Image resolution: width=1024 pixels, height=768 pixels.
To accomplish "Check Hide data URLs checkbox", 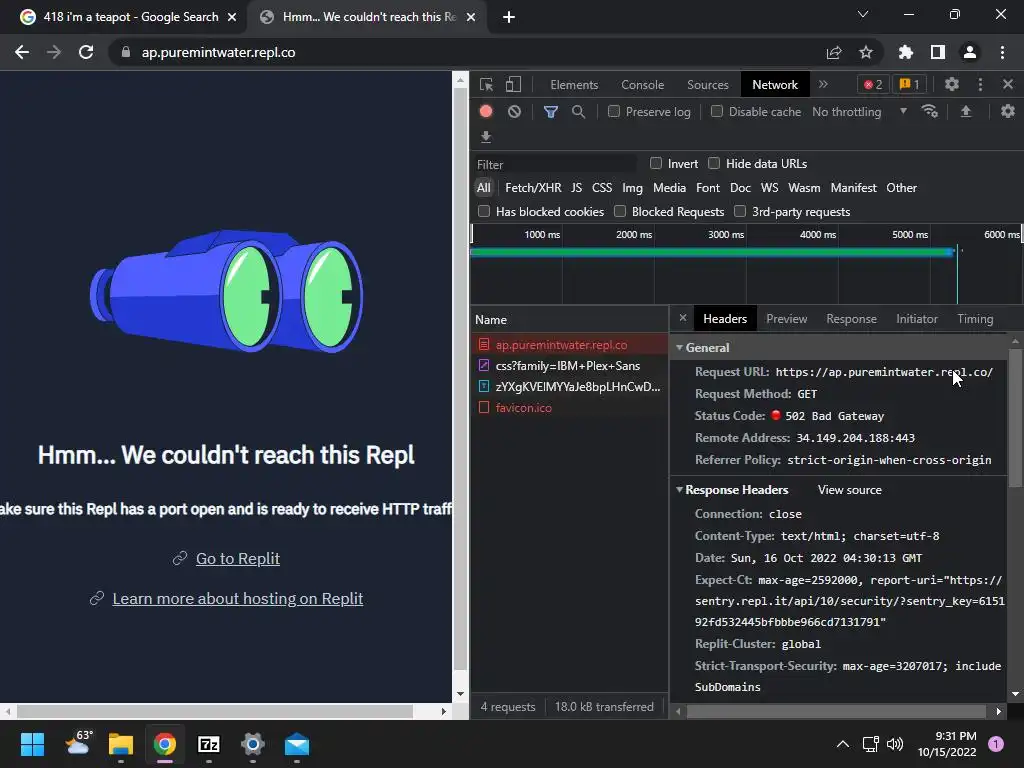I will (714, 163).
